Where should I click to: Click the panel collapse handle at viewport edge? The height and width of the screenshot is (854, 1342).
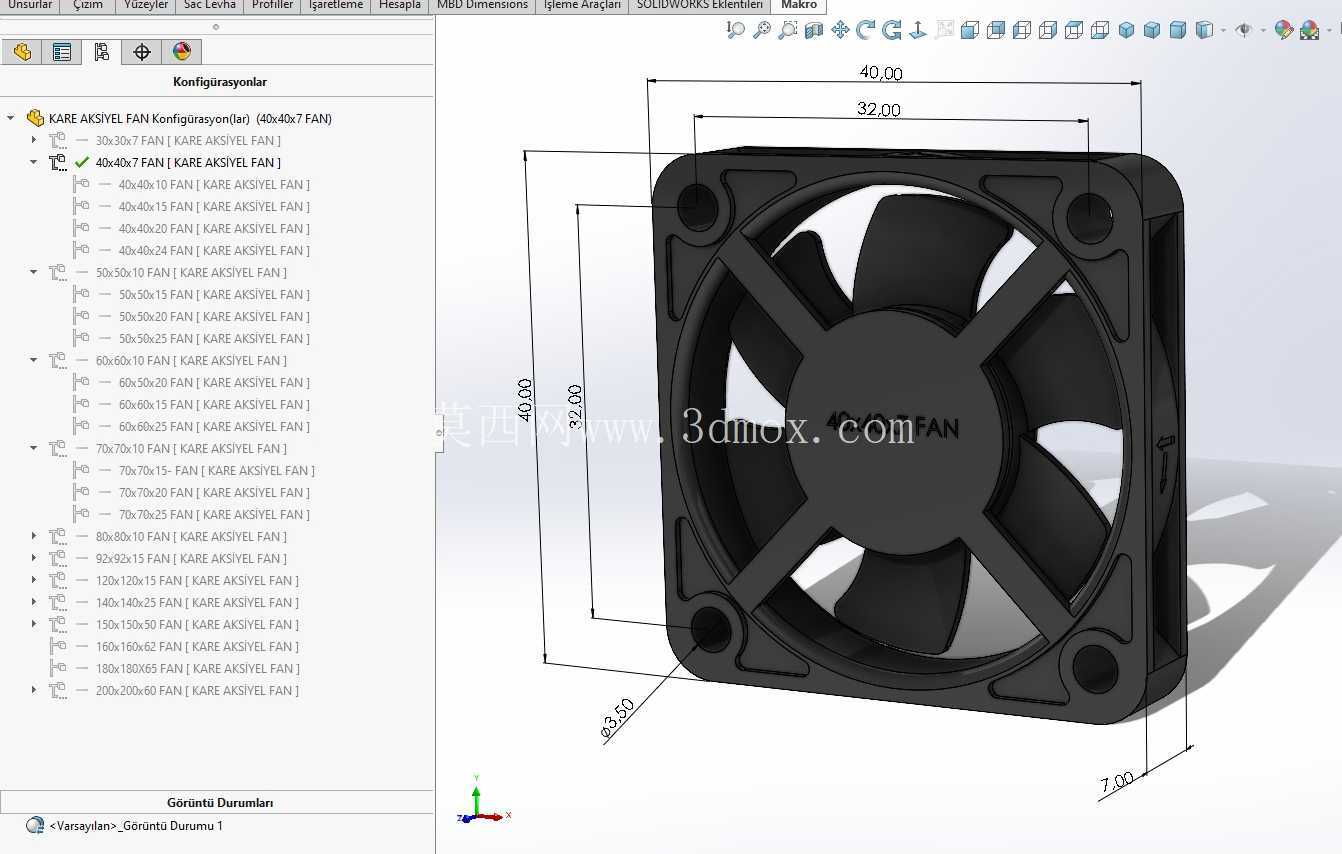coord(438,432)
